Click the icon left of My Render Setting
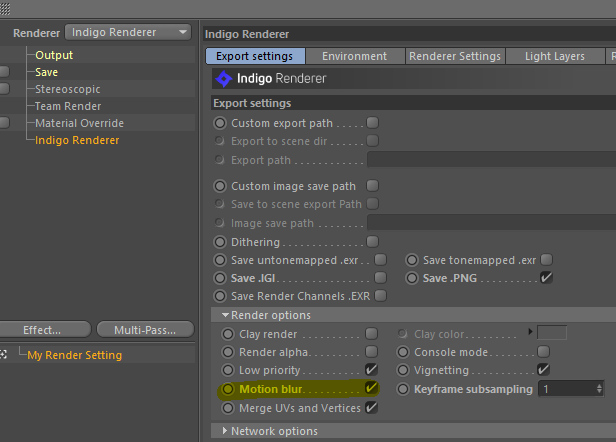The height and width of the screenshot is (442, 616). [4, 355]
